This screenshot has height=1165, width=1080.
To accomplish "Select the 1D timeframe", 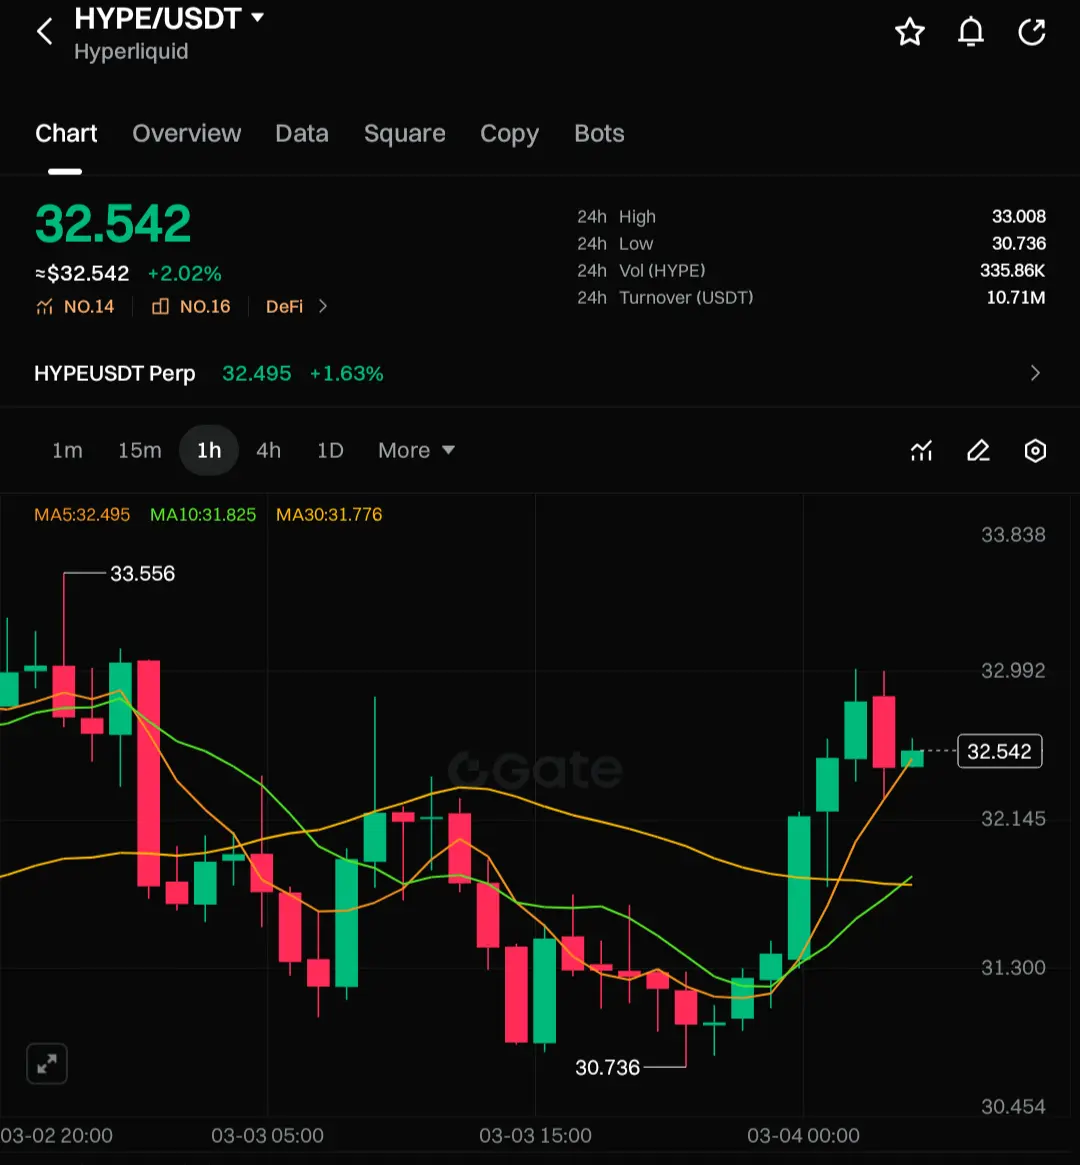I will coord(330,450).
